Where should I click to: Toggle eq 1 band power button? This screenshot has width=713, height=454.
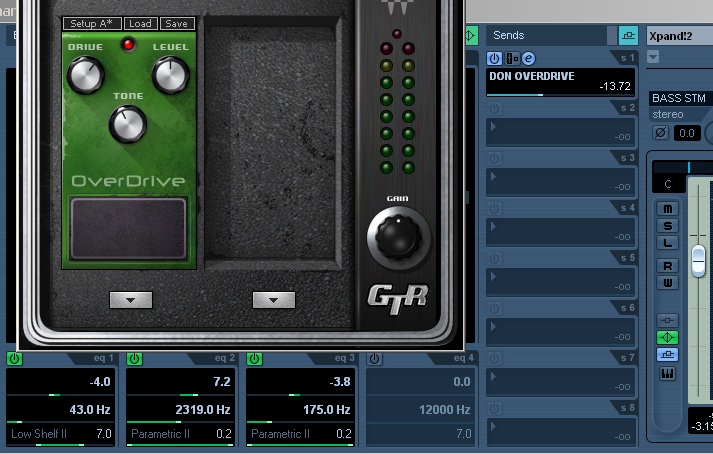14,359
